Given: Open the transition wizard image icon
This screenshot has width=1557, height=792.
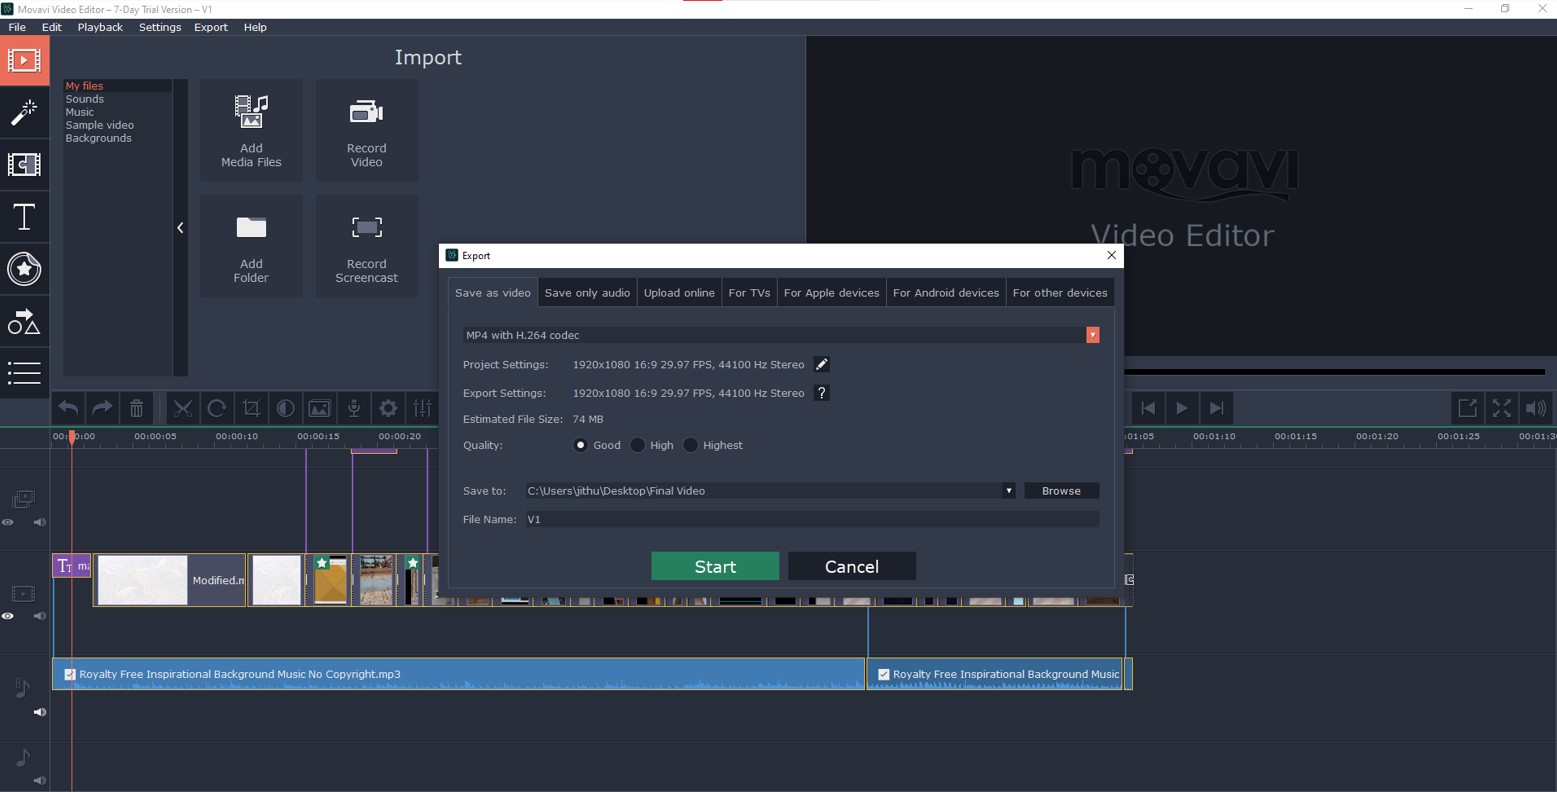Looking at the screenshot, I should pyautogui.click(x=319, y=408).
